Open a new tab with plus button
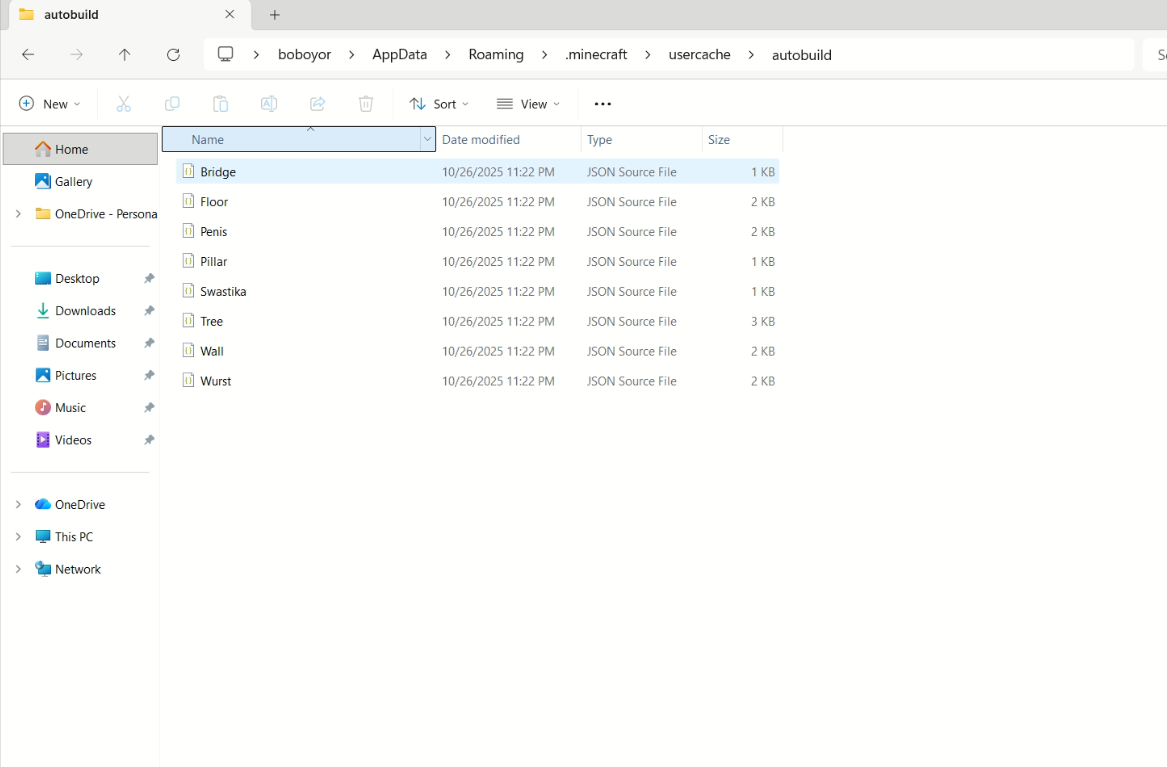Image resolution: width=1167 pixels, height=767 pixels. coord(275,15)
